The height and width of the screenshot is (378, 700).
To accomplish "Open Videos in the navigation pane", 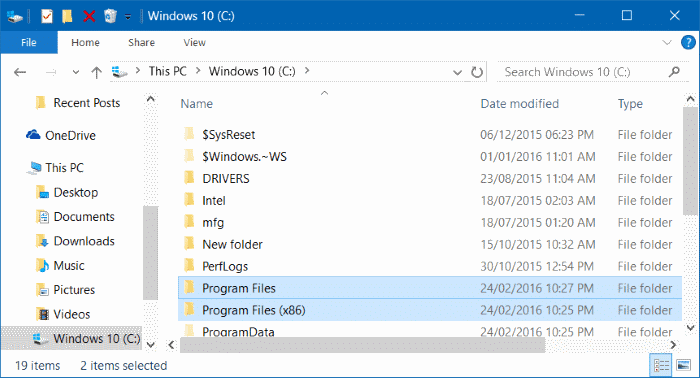I will click(72, 315).
